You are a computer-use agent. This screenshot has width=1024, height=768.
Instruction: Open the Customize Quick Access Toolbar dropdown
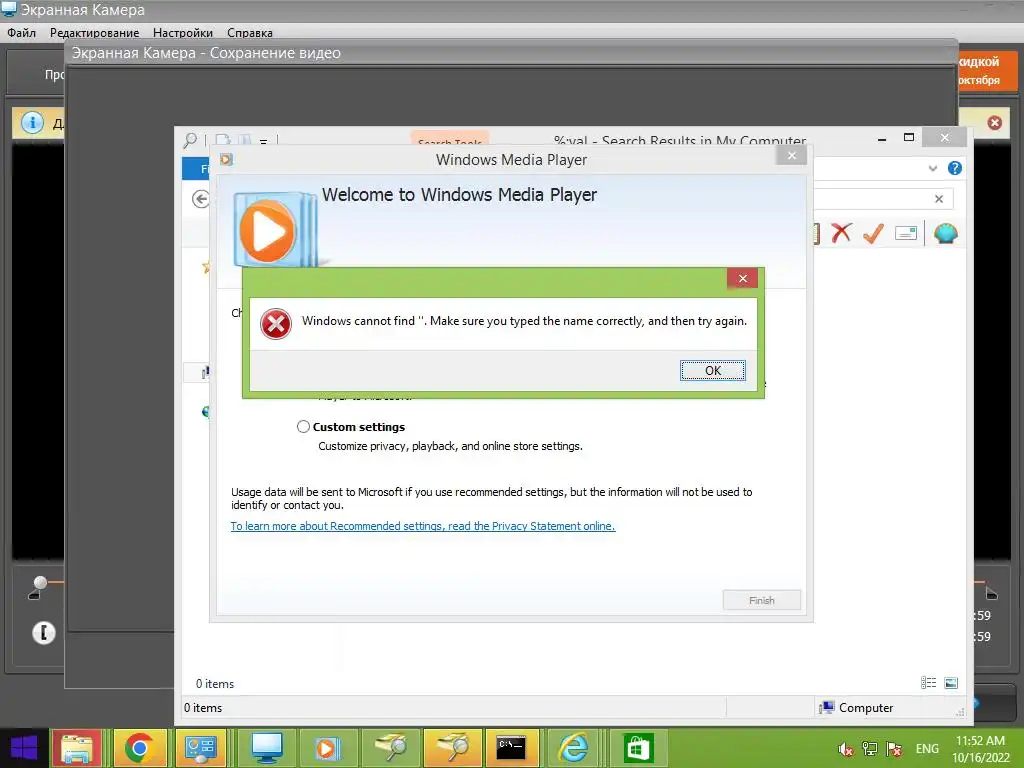263,141
